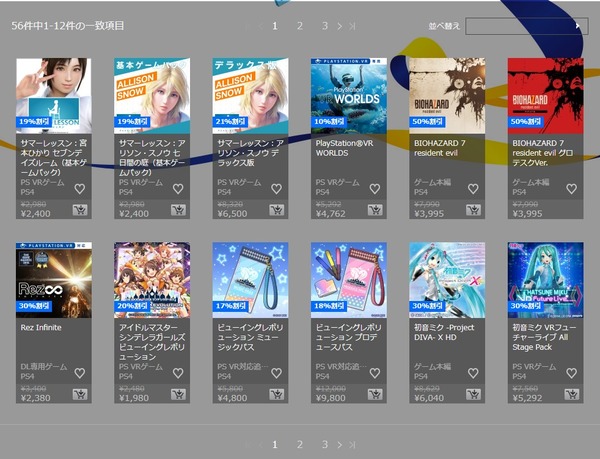Add BIOHAZARD 7 resident evil standard to cart

pyautogui.click(x=473, y=210)
